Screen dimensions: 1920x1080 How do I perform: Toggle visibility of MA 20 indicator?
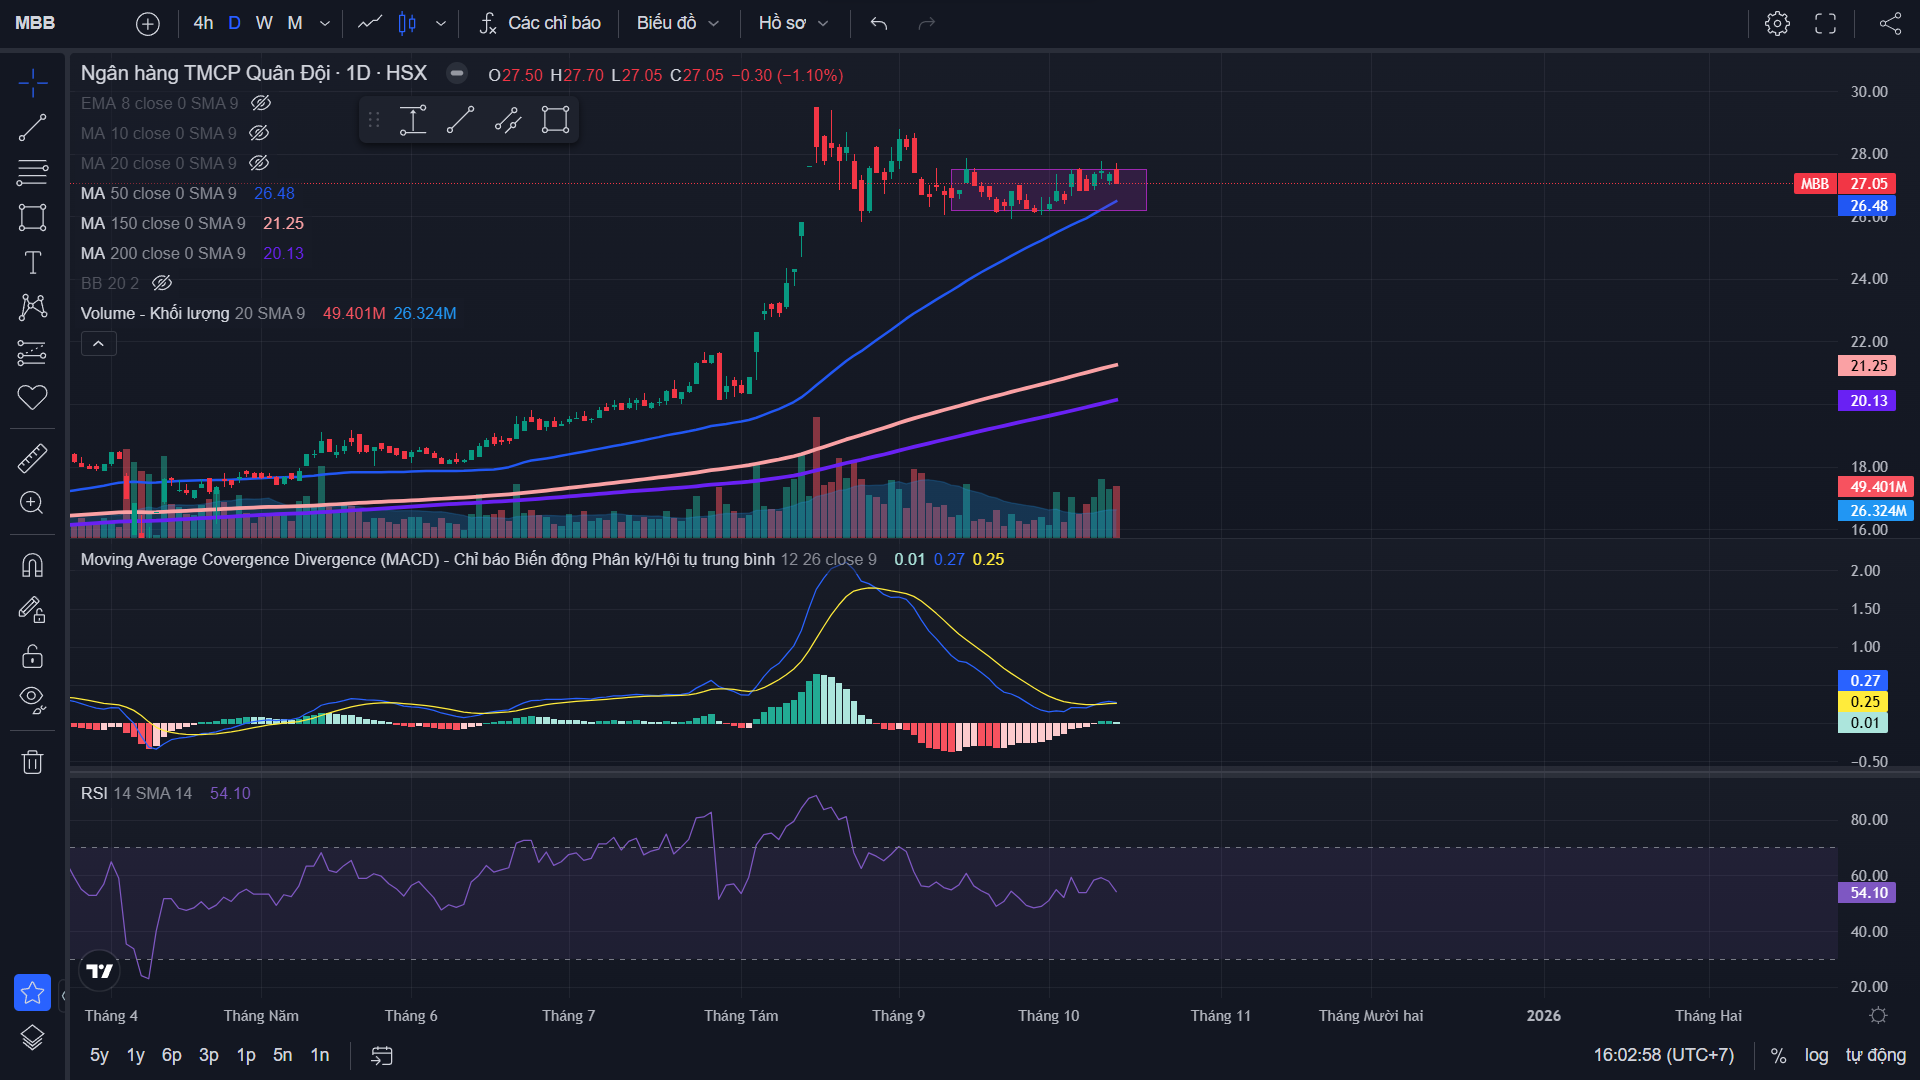(x=259, y=163)
